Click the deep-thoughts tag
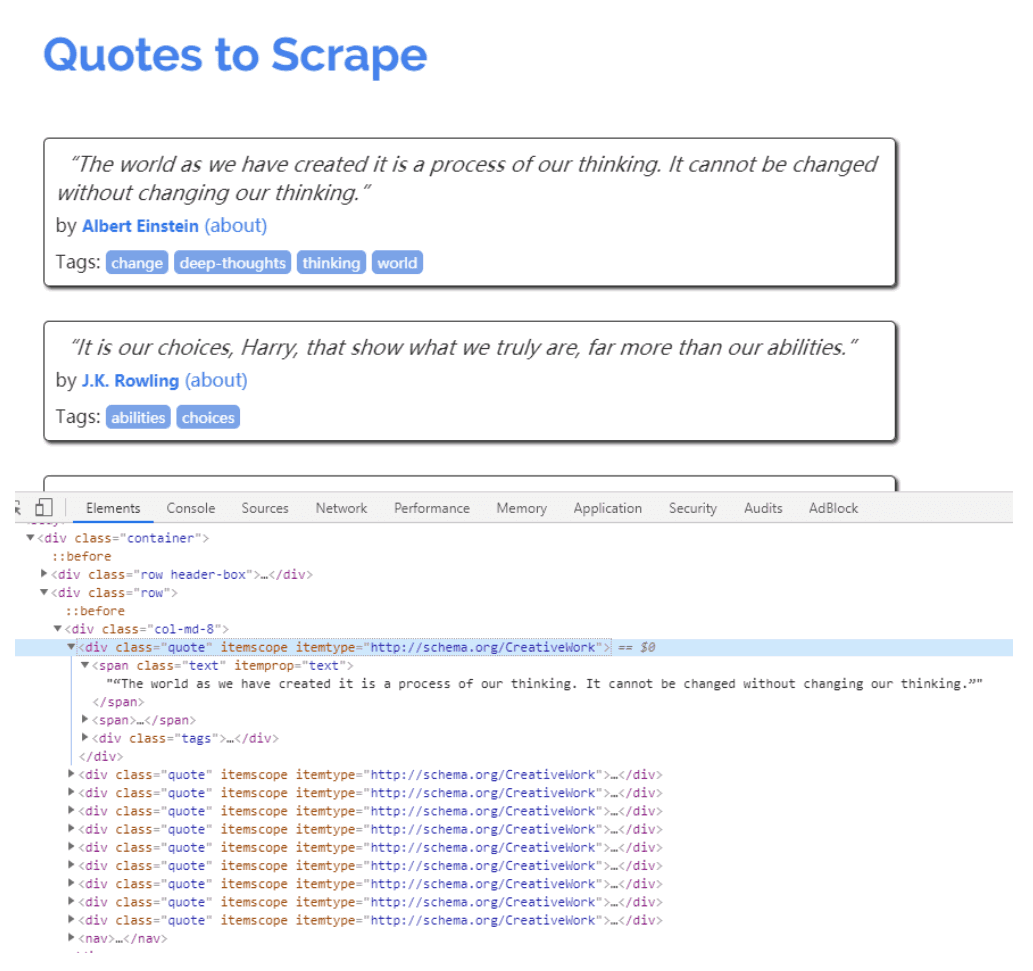1033x971 pixels. point(233,263)
